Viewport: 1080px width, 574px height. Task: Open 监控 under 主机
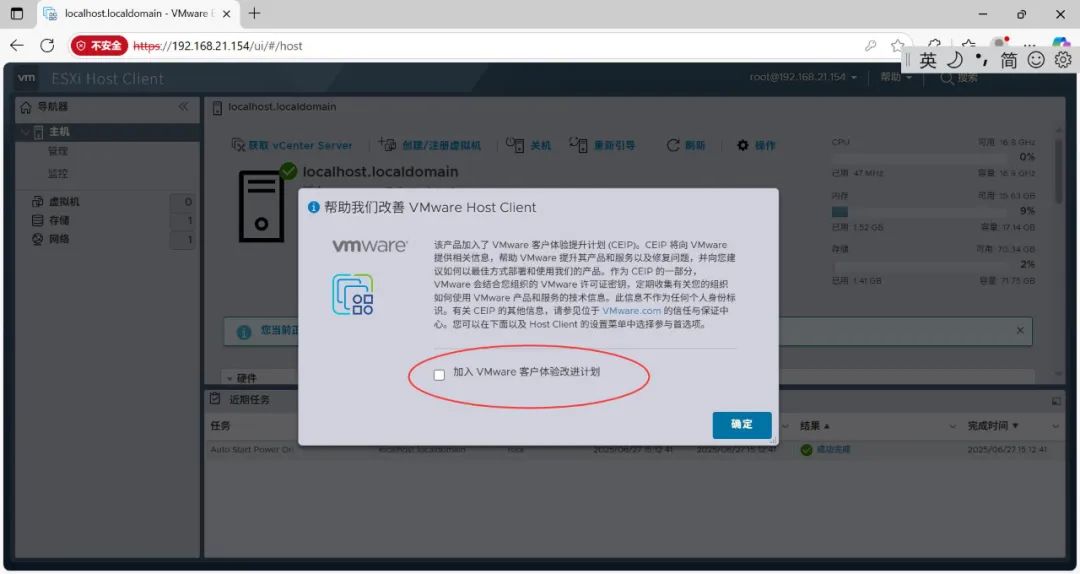point(58,173)
